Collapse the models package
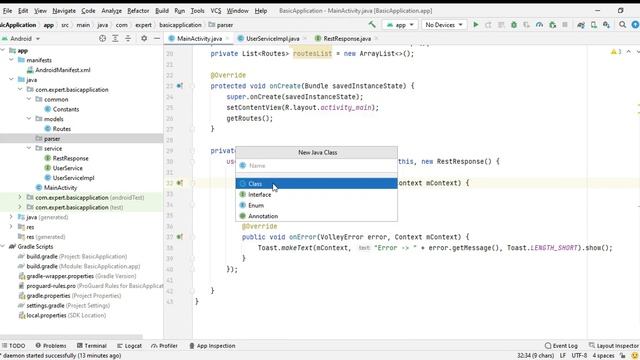 point(29,119)
